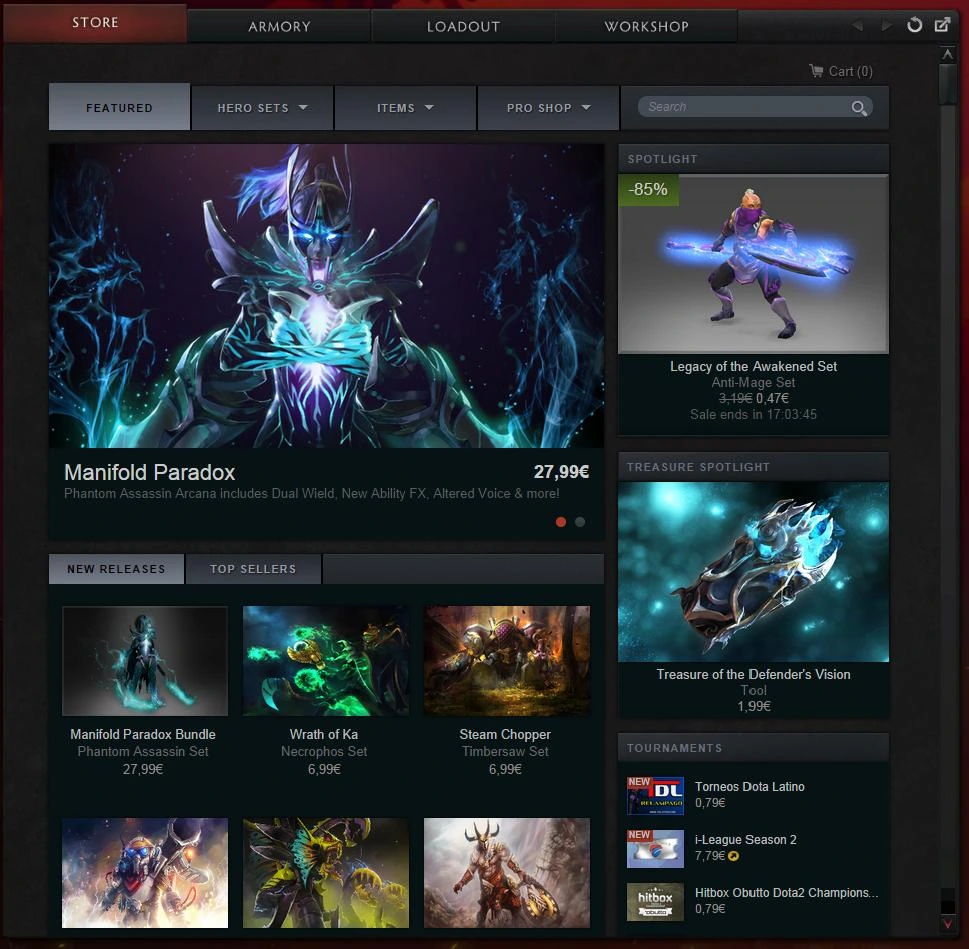The width and height of the screenshot is (969, 949).
Task: Click the vertical scrollbar thumb
Action: (x=947, y=84)
